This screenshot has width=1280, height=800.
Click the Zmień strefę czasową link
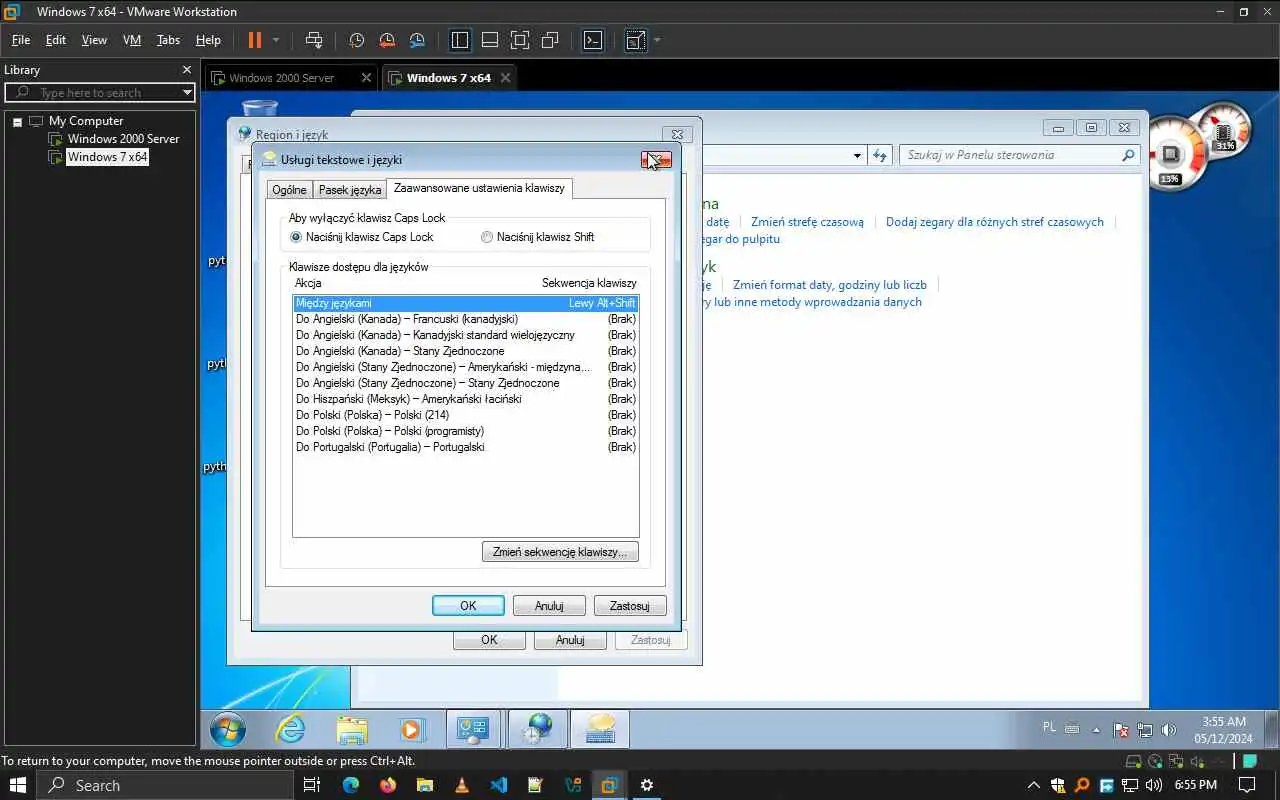coord(807,222)
